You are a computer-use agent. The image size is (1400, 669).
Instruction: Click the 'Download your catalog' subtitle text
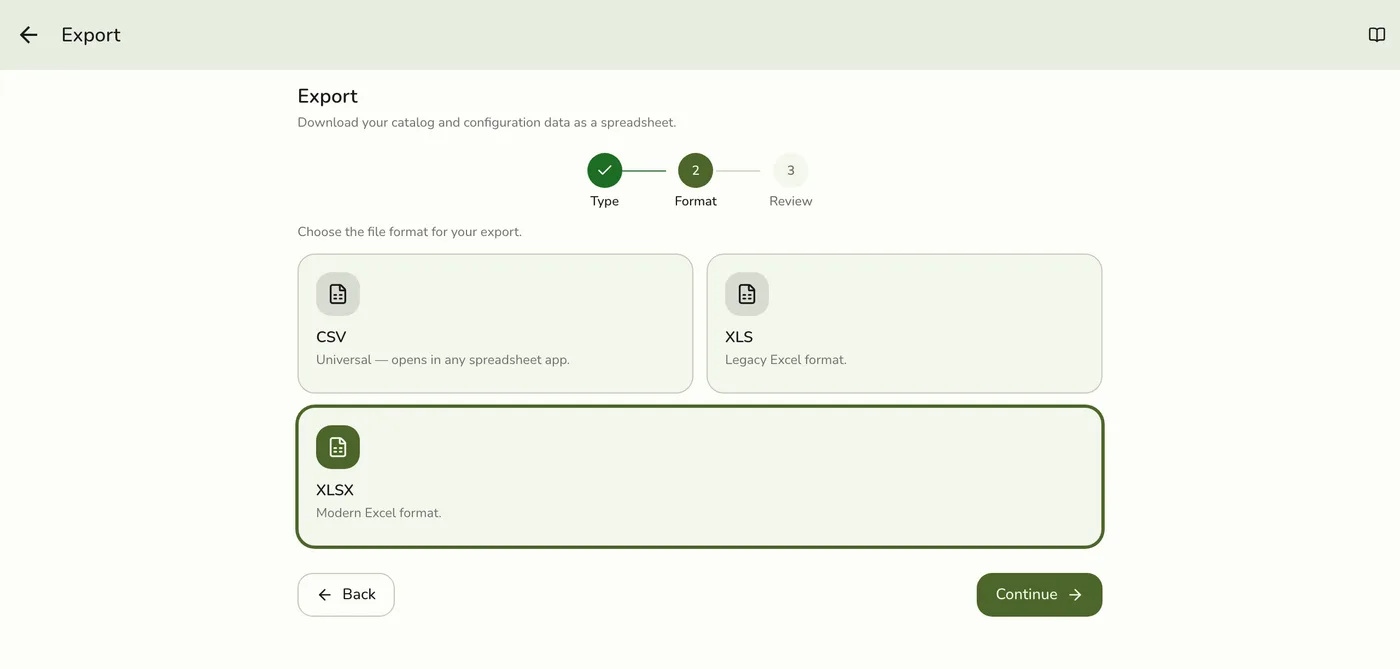(487, 123)
